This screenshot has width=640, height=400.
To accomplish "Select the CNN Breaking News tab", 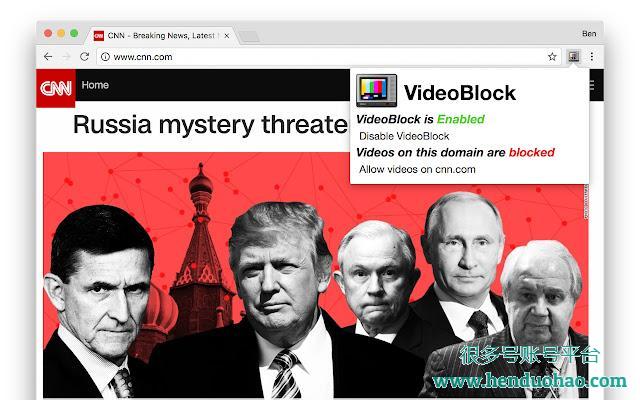I will pyautogui.click(x=160, y=36).
